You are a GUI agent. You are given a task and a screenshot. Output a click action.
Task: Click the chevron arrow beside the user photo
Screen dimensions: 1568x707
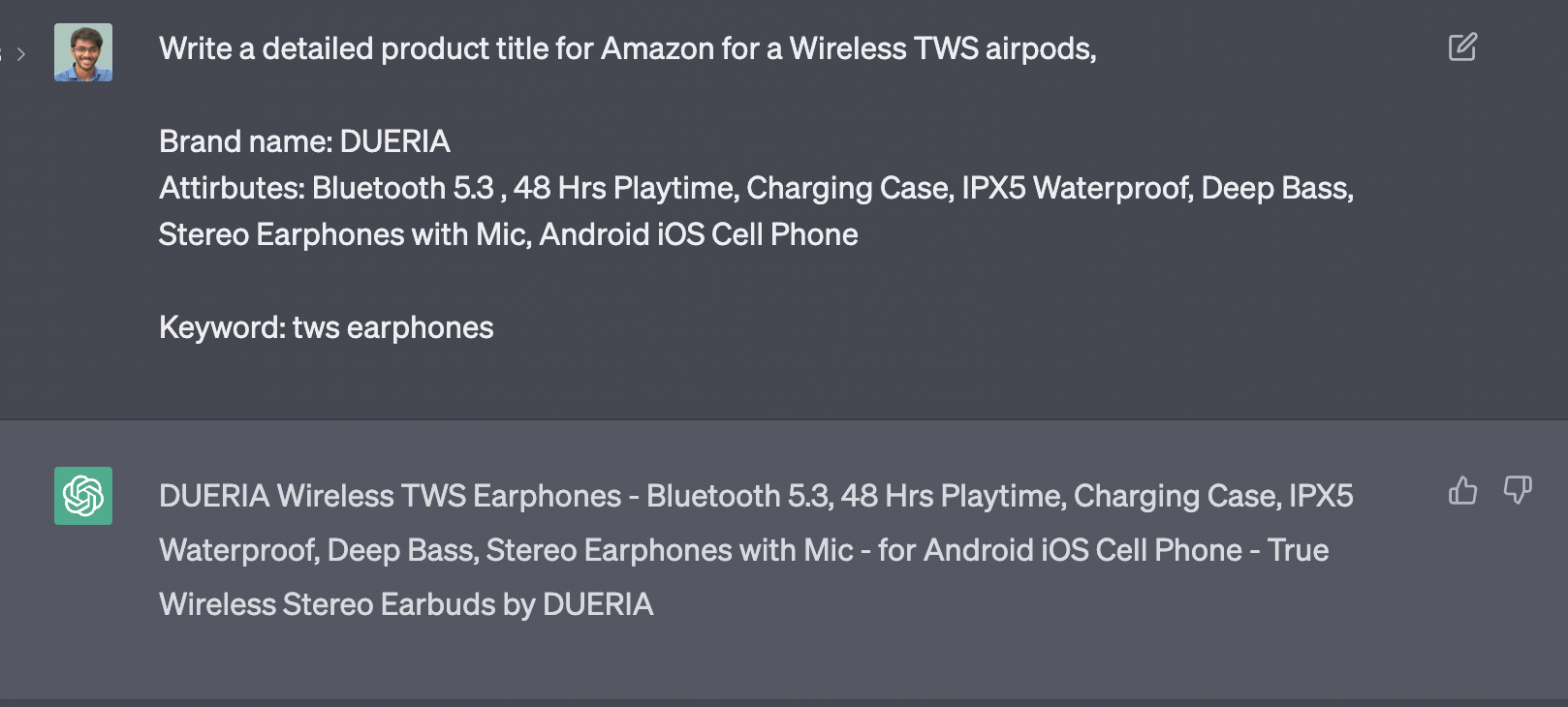point(21,52)
